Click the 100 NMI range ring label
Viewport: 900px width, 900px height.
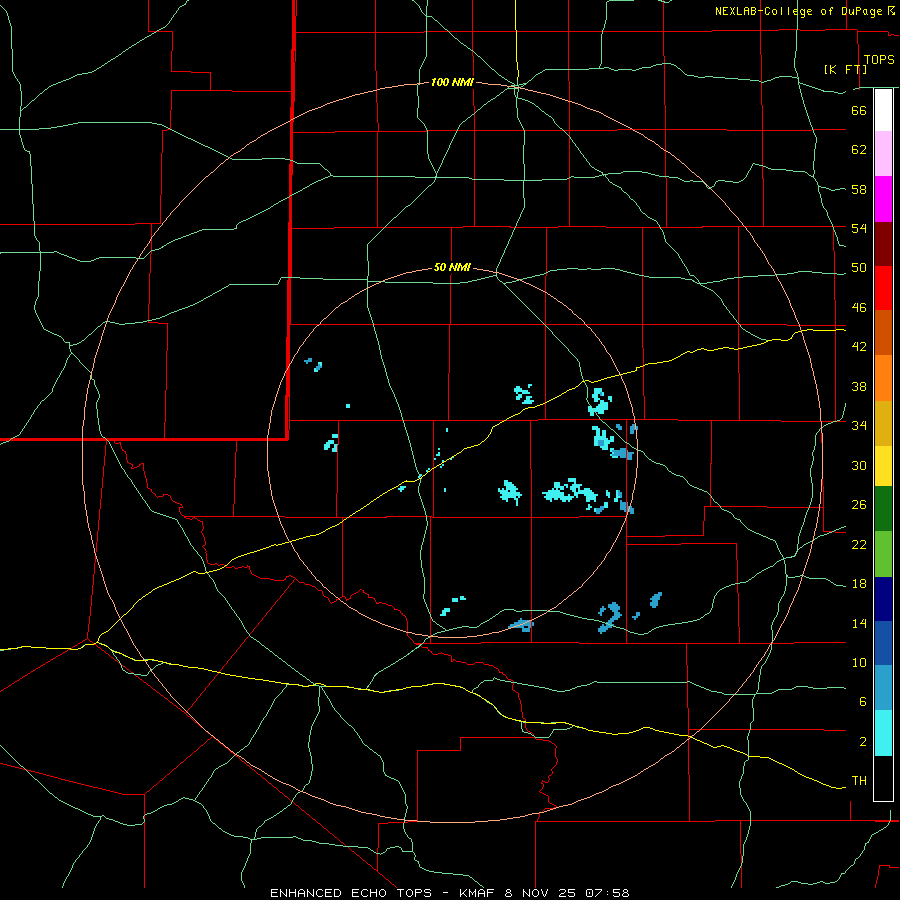(451, 82)
